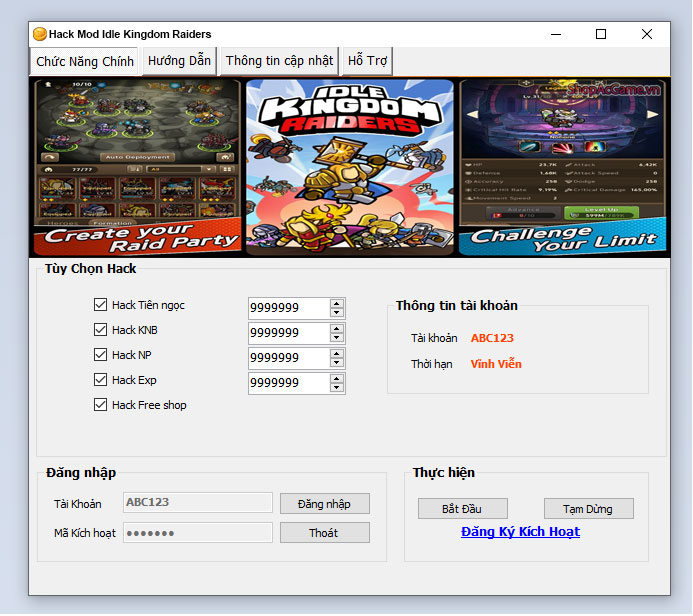Uncheck the Hack Tiên ngọc checkbox
Image resolution: width=693 pixels, height=616 pixels.
(x=100, y=304)
